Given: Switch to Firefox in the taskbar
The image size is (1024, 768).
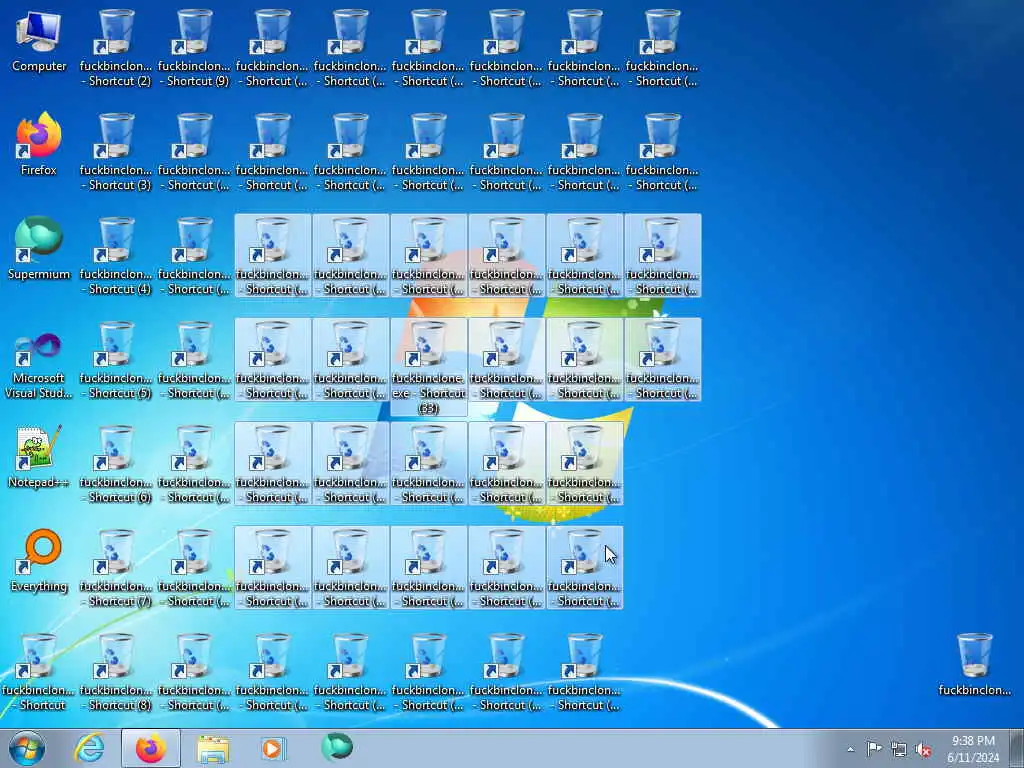Looking at the screenshot, I should 151,748.
